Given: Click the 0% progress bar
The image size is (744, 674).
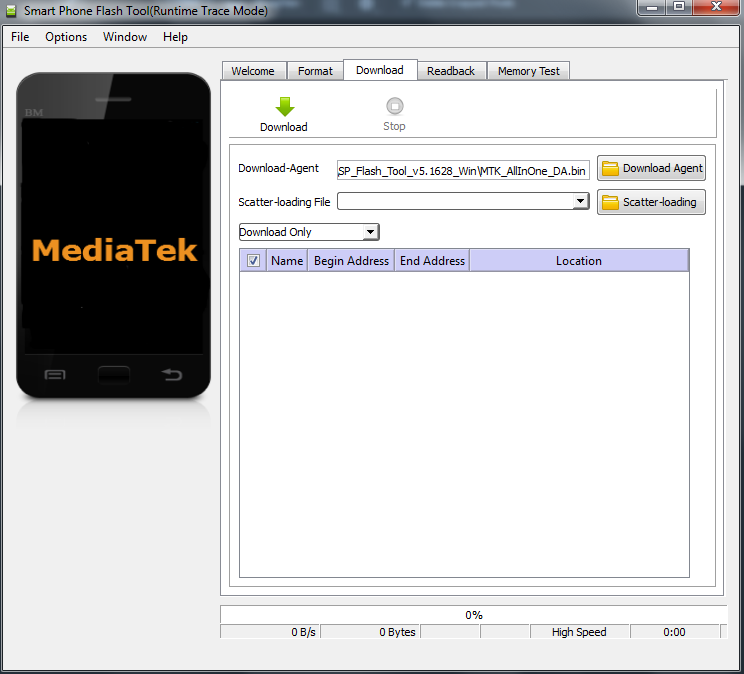Looking at the screenshot, I should pyautogui.click(x=473, y=615).
